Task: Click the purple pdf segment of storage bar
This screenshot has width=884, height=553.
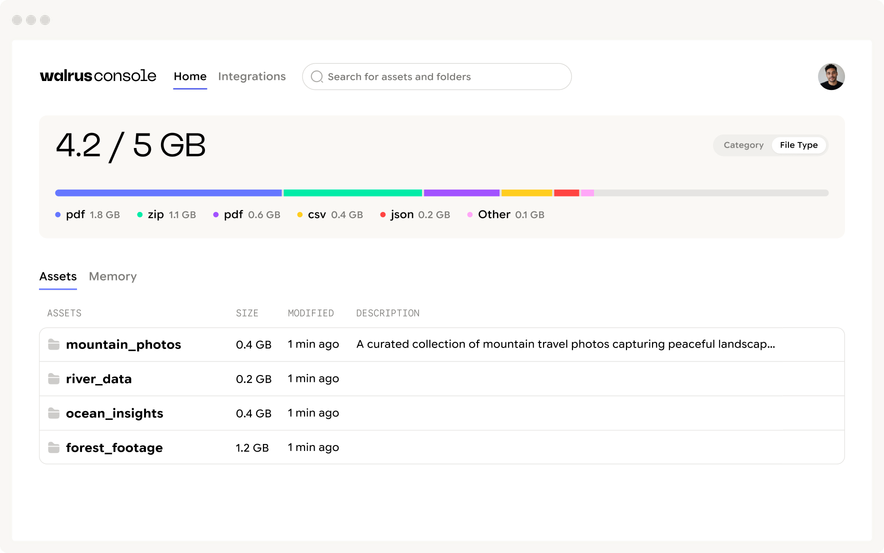Action: pyautogui.click(x=462, y=193)
